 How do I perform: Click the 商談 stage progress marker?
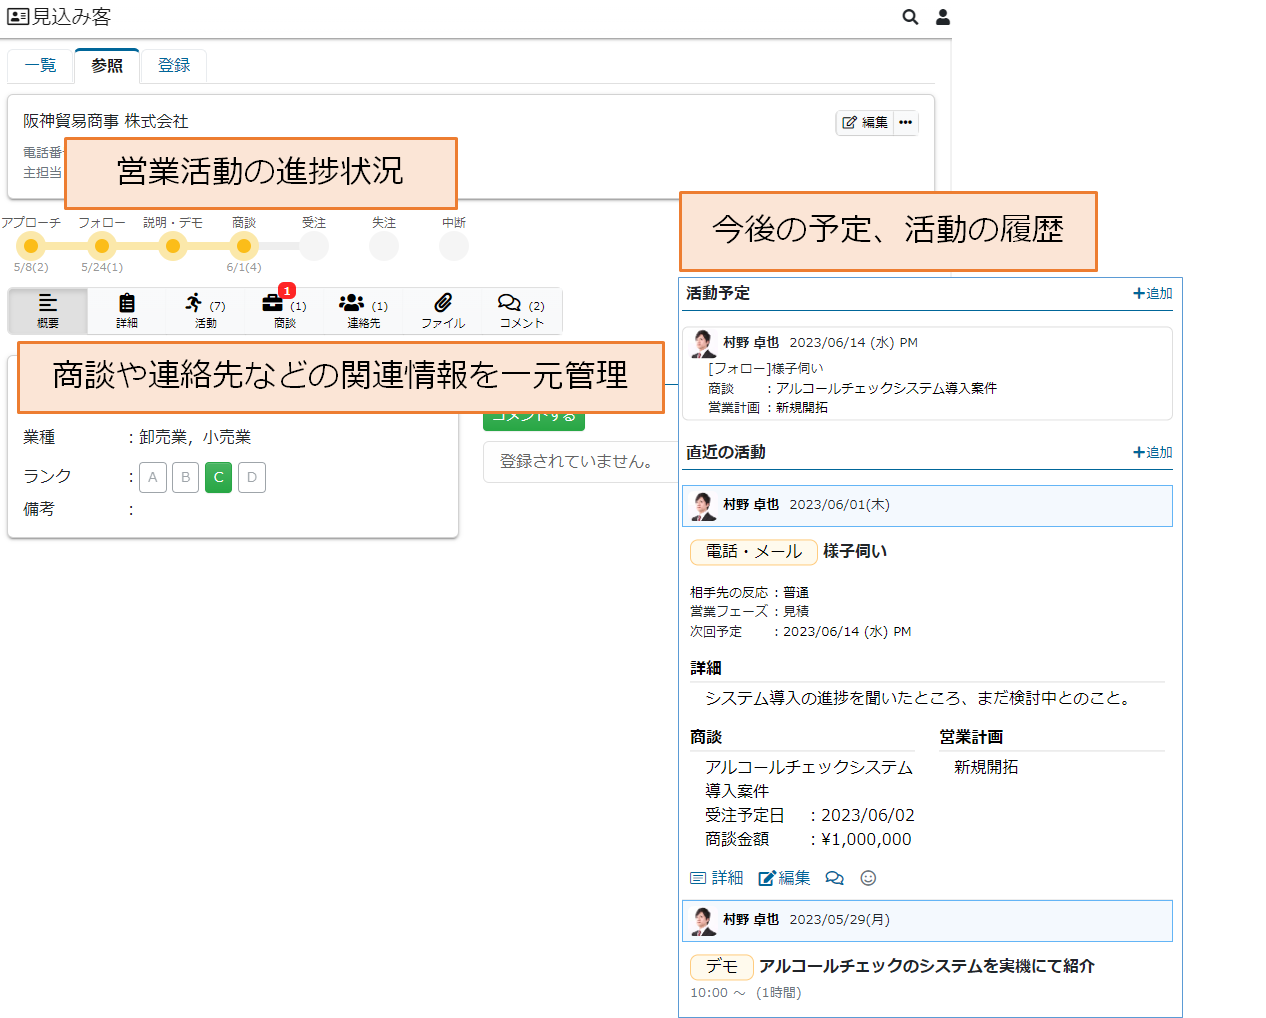click(x=244, y=246)
